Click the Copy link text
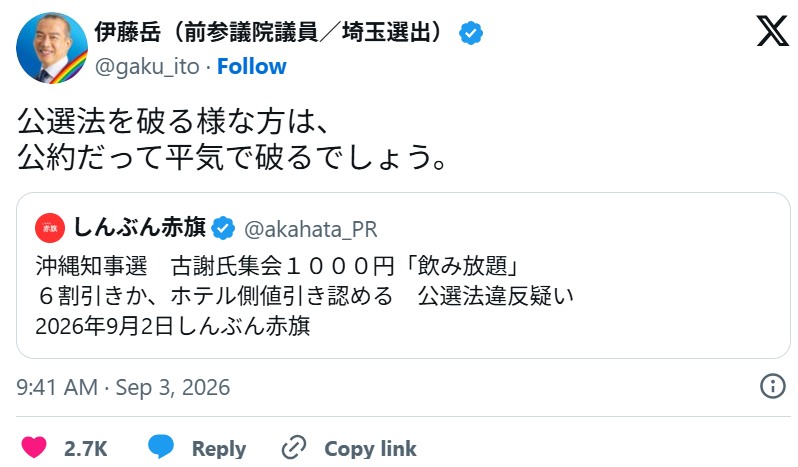 click(x=370, y=449)
